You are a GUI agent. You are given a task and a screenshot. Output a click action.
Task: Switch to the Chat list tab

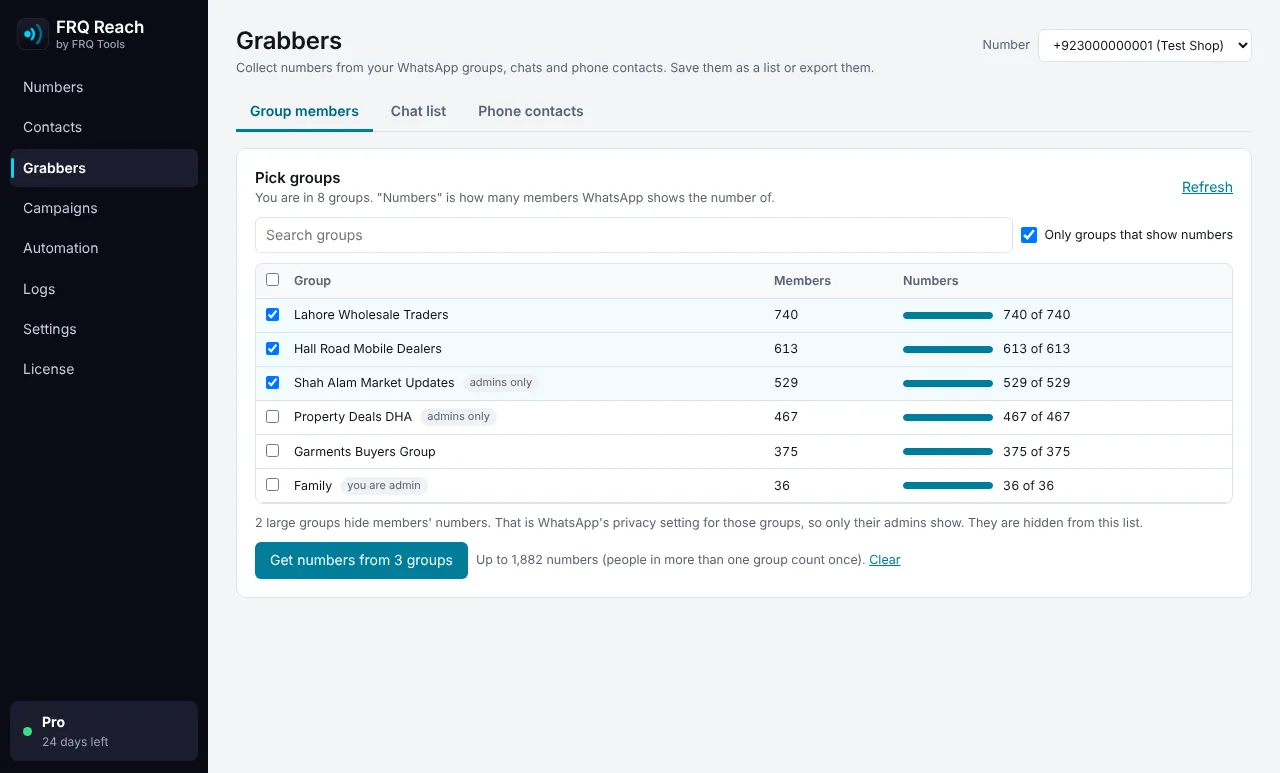pyautogui.click(x=418, y=111)
